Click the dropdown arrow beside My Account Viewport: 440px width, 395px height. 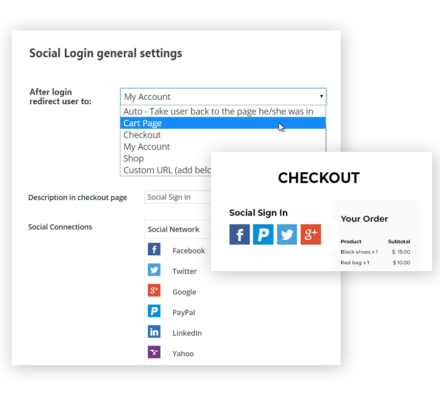click(x=321, y=96)
